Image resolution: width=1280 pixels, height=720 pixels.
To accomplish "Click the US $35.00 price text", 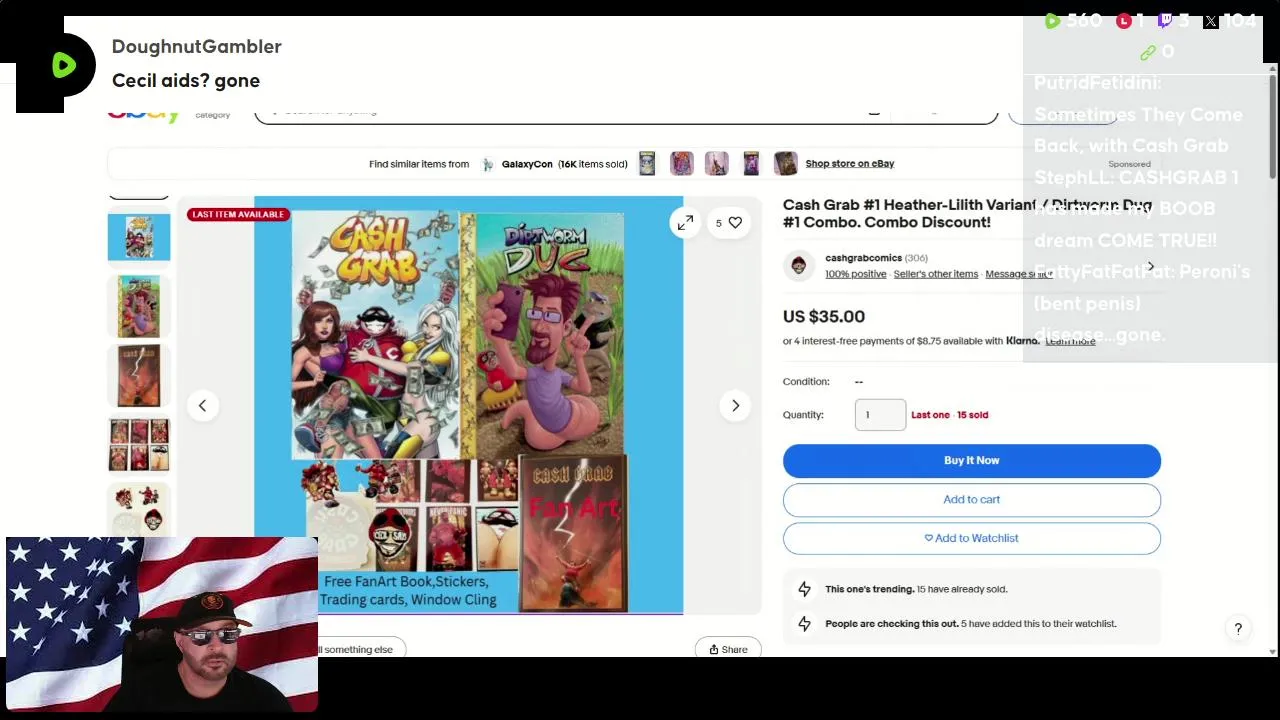I will click(x=824, y=316).
